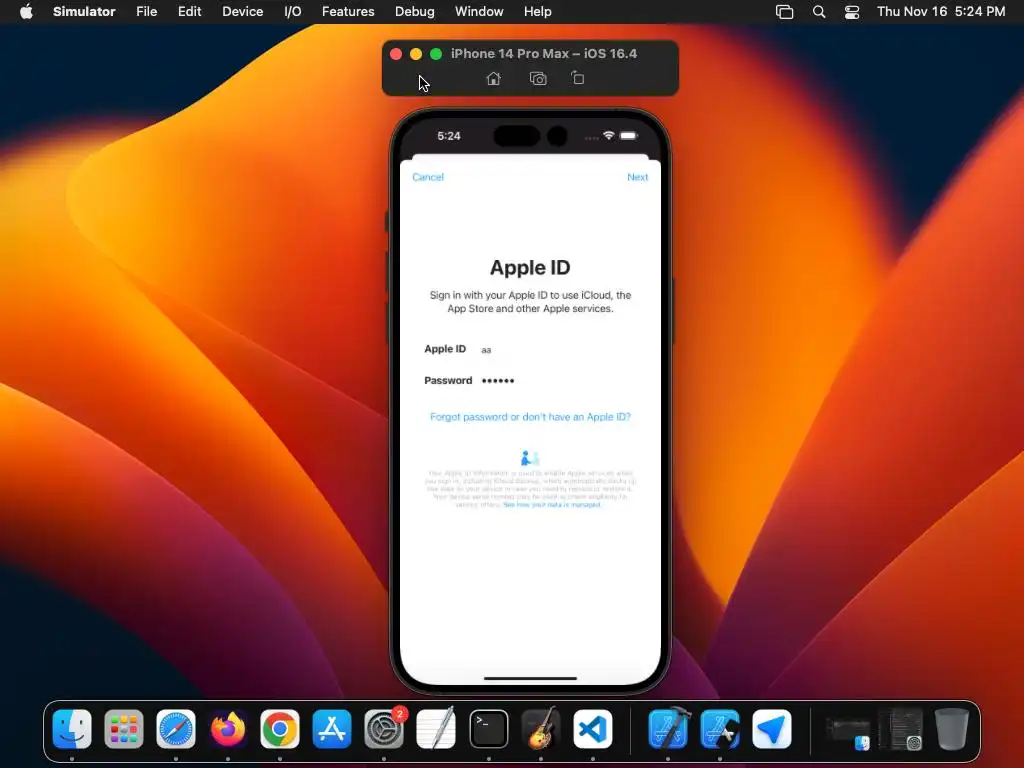Open the Features menu

point(348,12)
